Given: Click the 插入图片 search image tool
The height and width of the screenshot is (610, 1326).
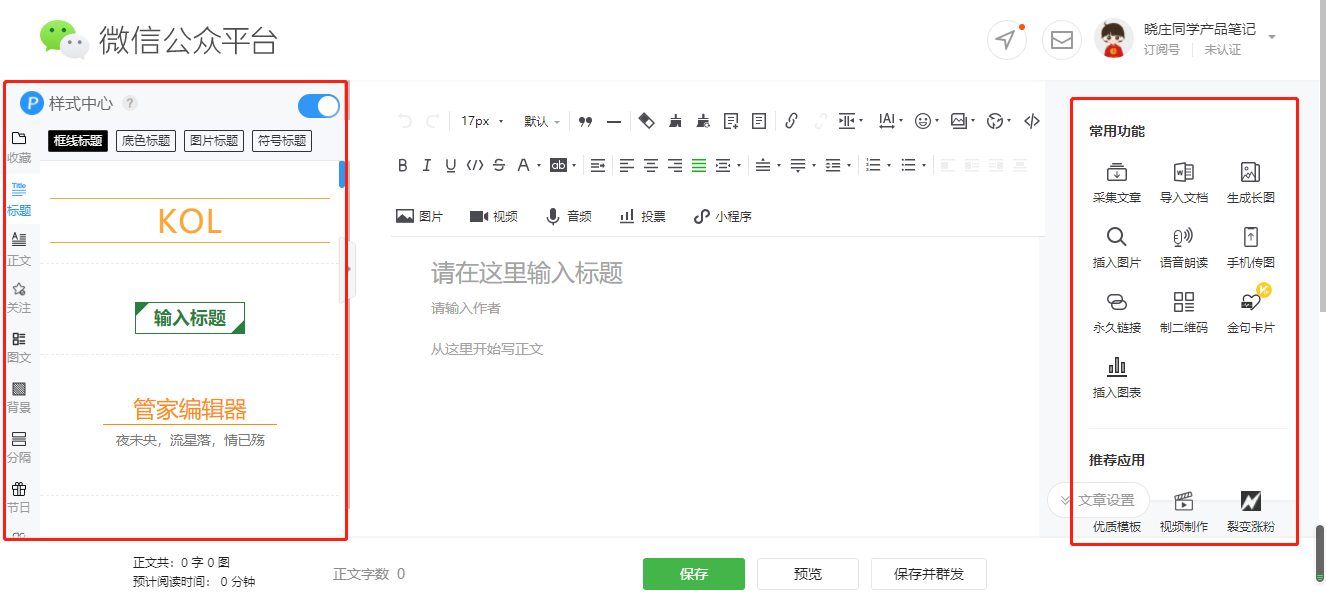Looking at the screenshot, I should [1117, 248].
